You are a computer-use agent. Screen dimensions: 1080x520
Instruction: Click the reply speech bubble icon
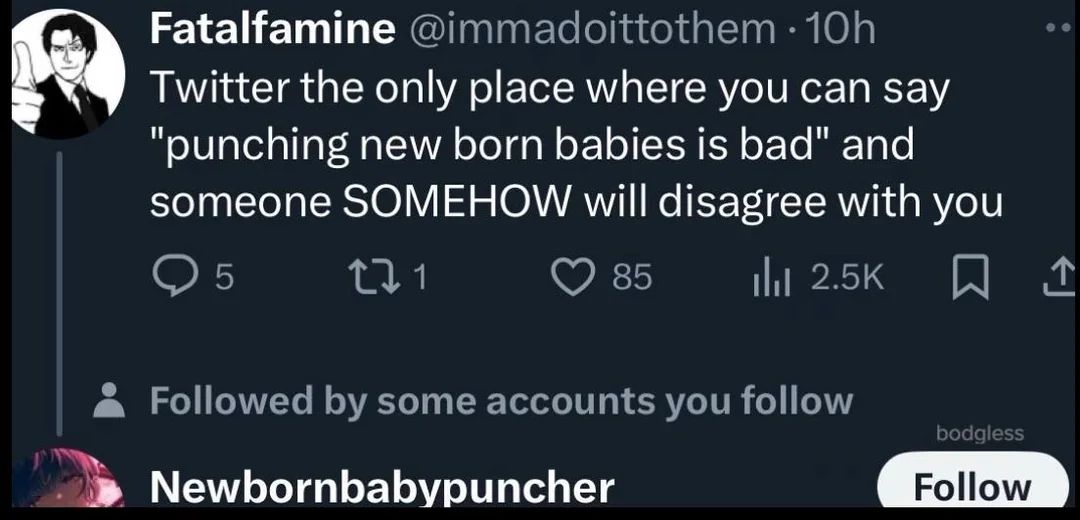[x=176, y=278]
